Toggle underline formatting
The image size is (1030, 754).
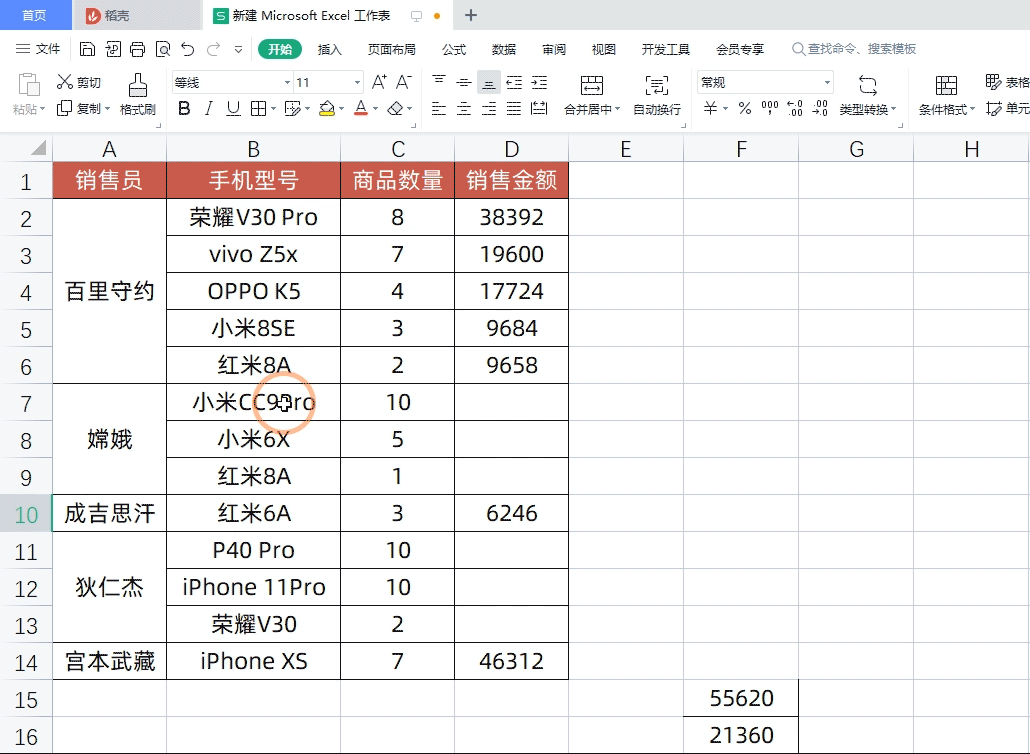point(231,107)
